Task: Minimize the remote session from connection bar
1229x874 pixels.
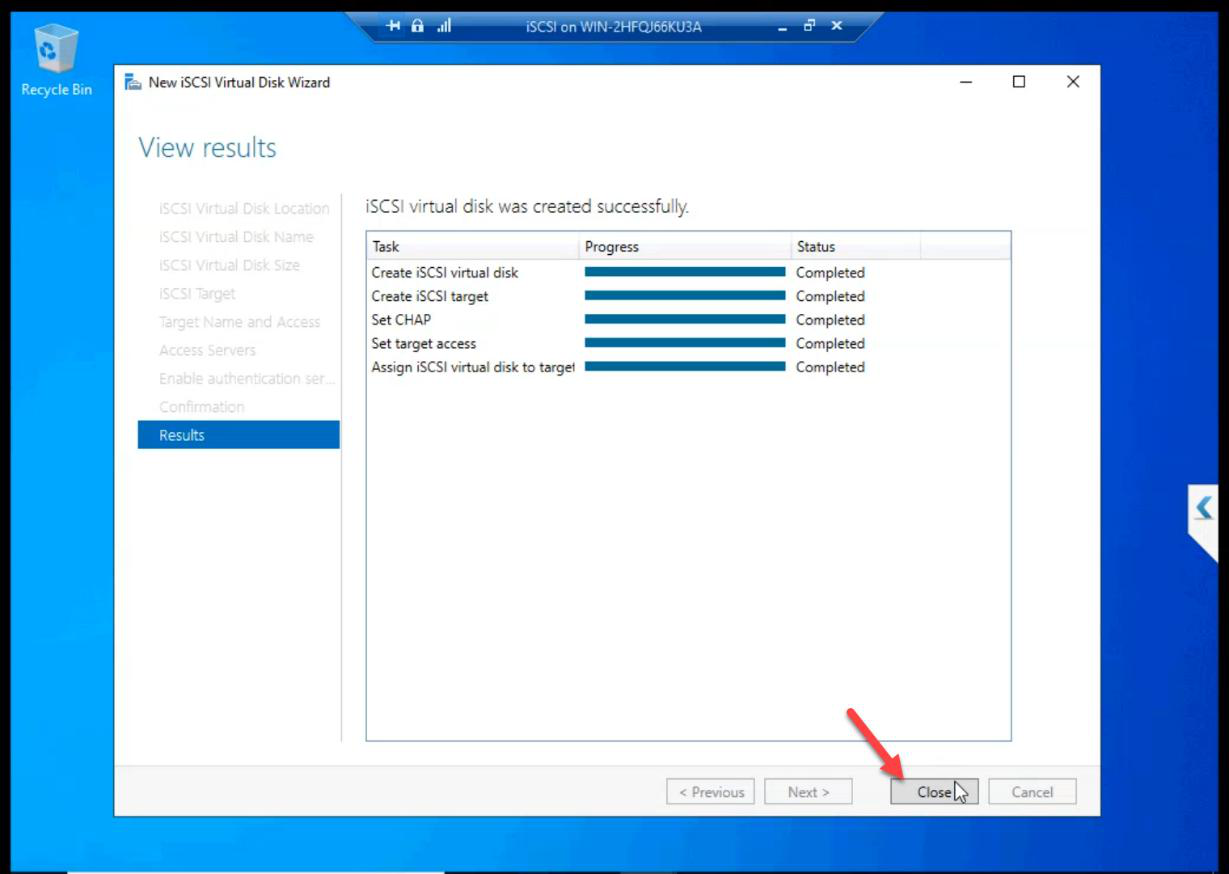Action: [783, 27]
